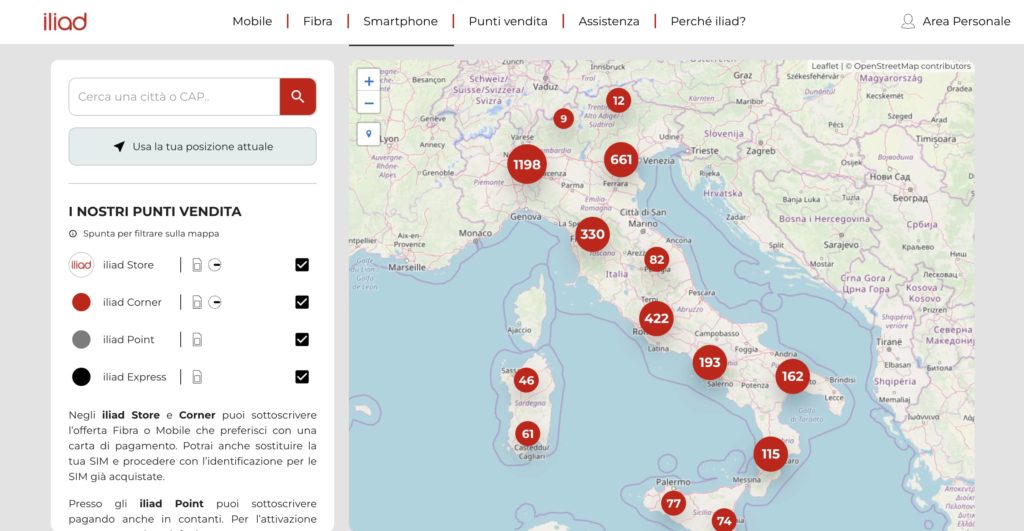Open the 74 stores cluster in Sicilia
Screen dimensions: 1024x531
coord(724,521)
